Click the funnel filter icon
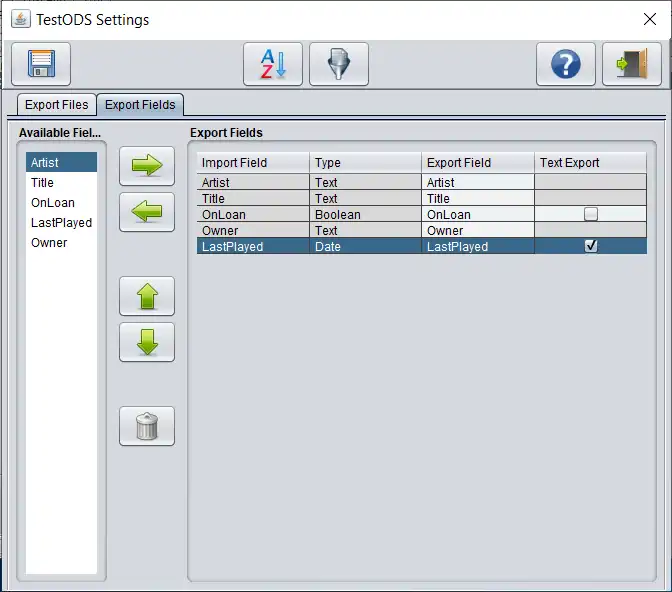The image size is (672, 592). click(x=339, y=64)
